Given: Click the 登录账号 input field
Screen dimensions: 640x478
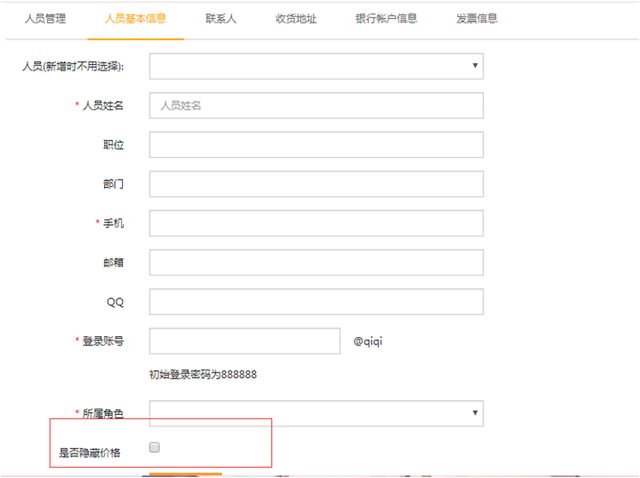Looking at the screenshot, I should coord(244,341).
